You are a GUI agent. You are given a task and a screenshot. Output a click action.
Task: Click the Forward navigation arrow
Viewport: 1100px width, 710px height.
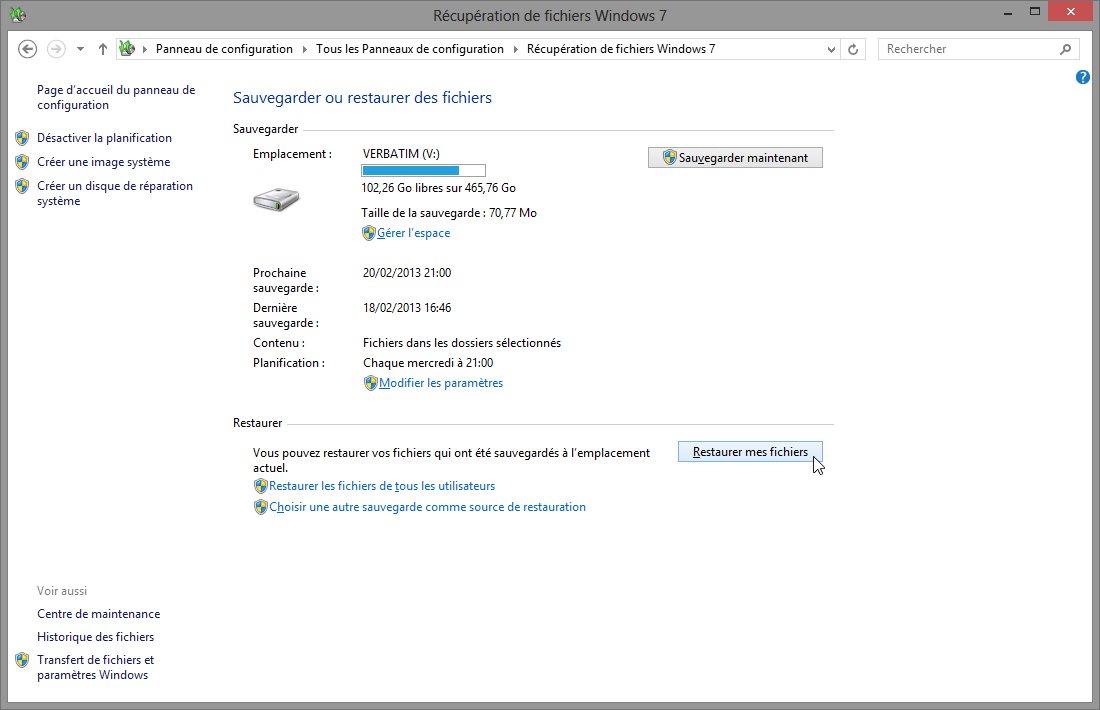[56, 48]
